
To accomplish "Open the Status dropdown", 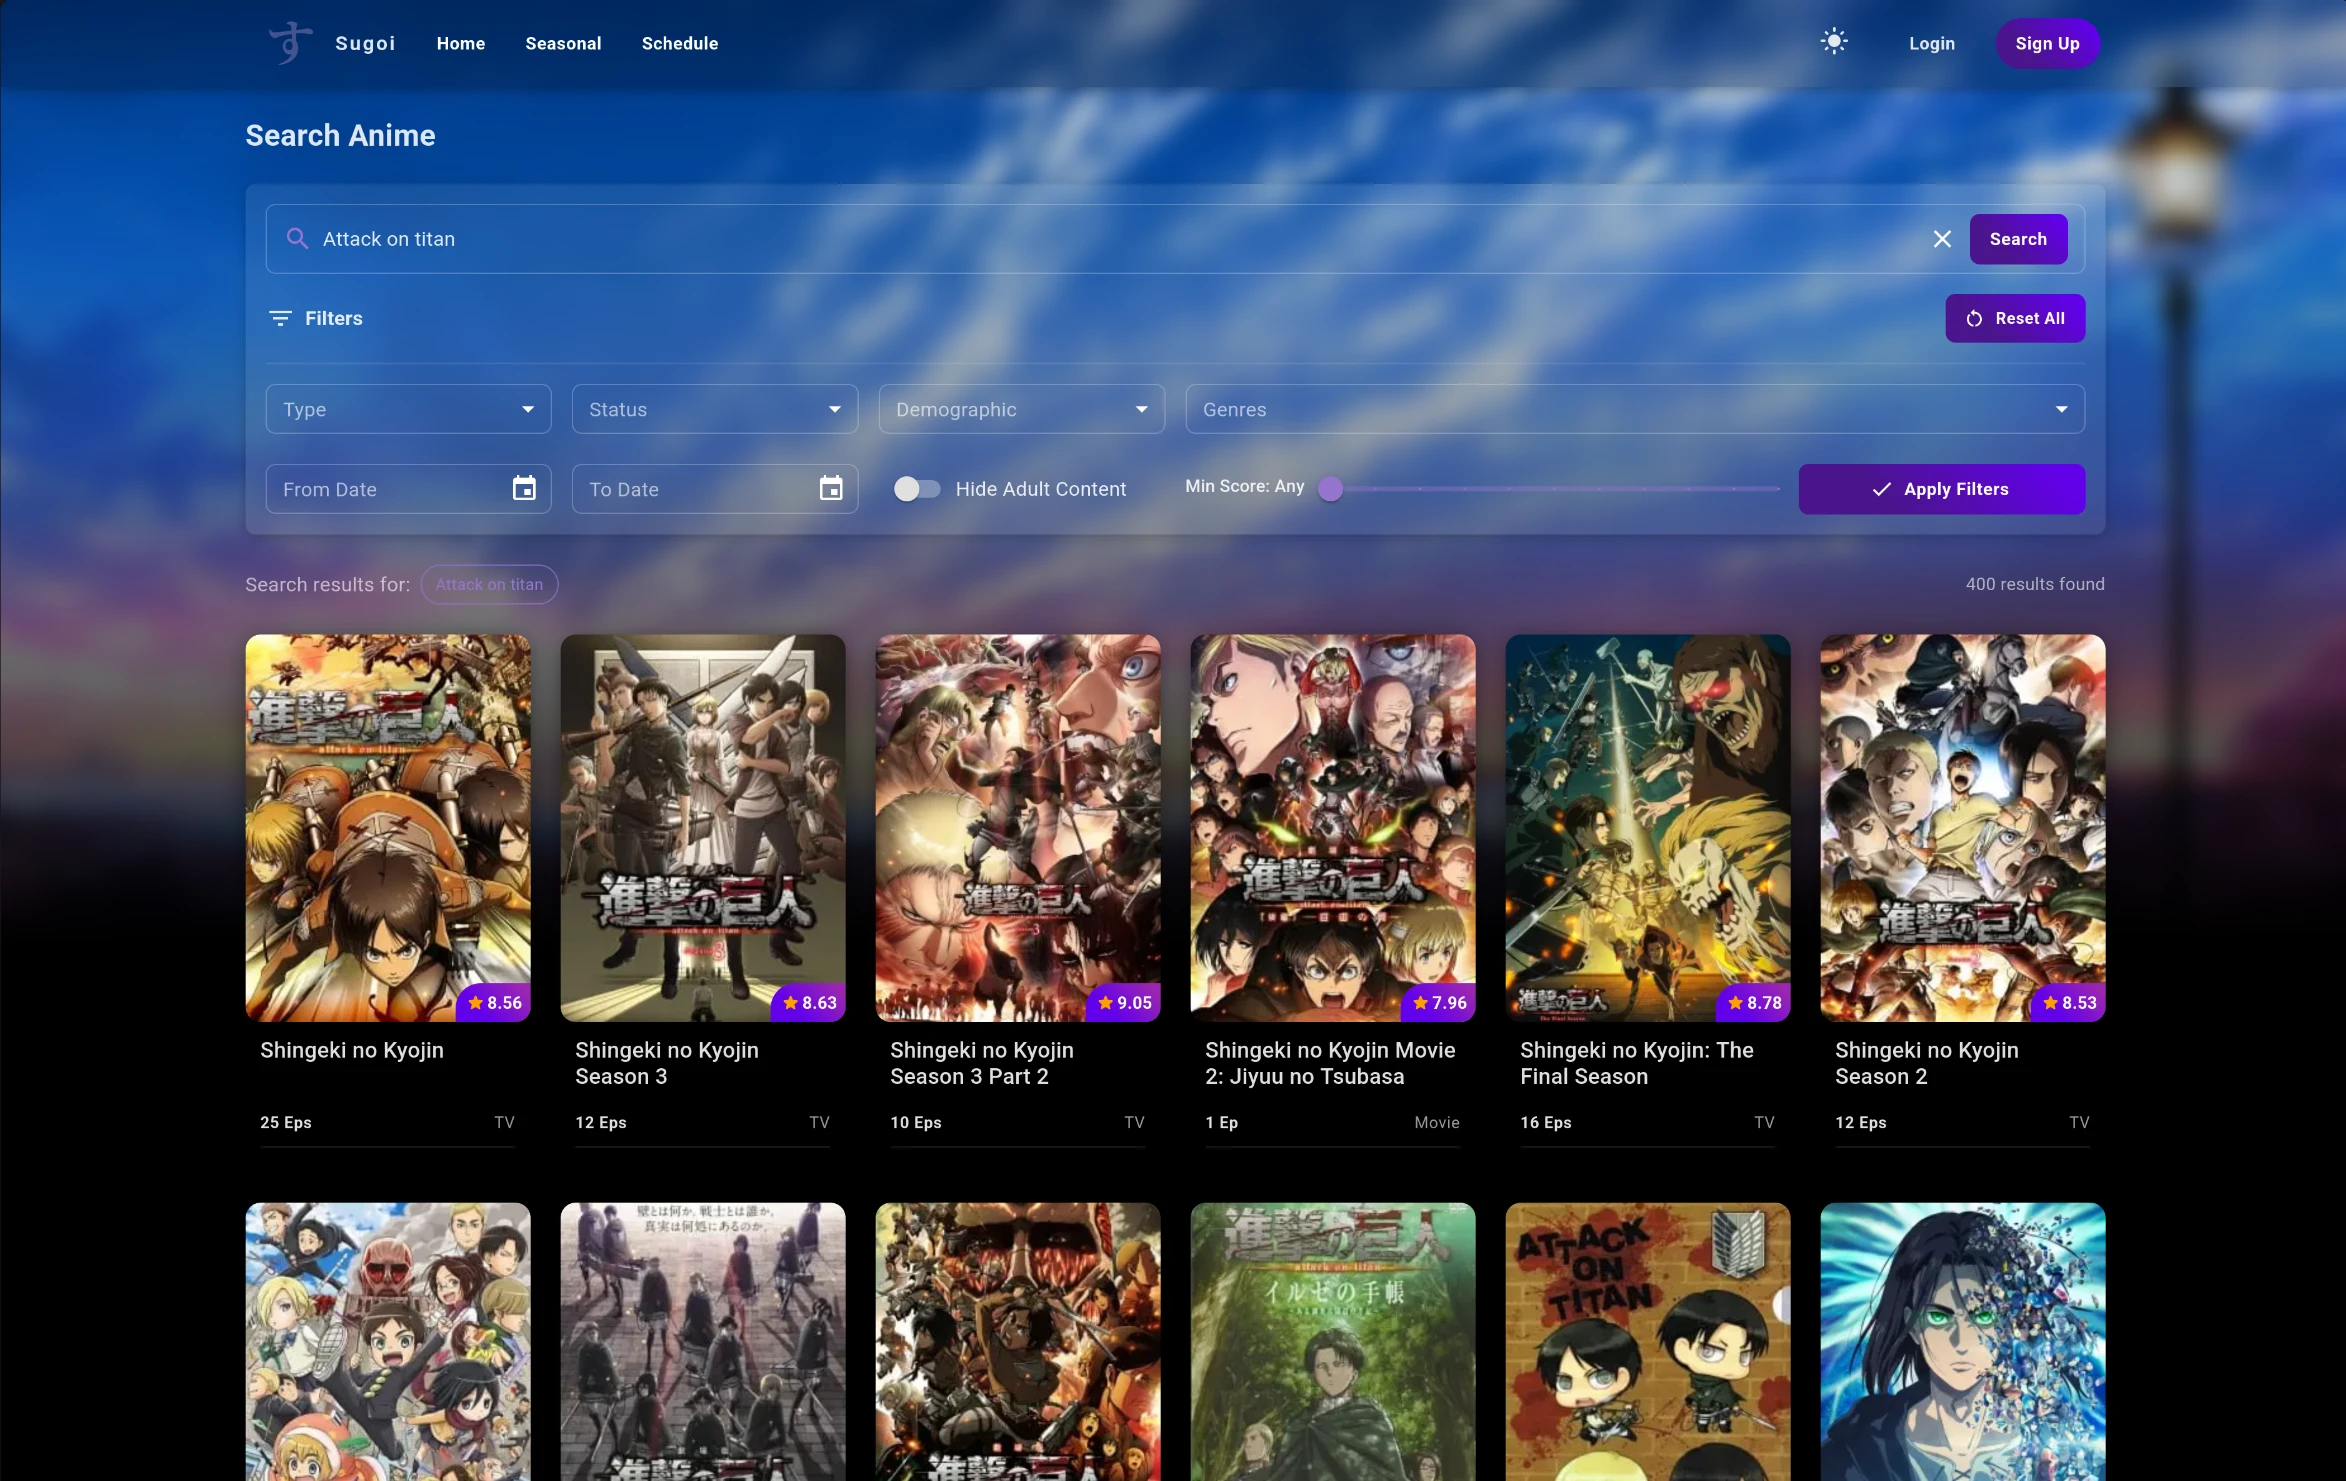I will tap(714, 409).
